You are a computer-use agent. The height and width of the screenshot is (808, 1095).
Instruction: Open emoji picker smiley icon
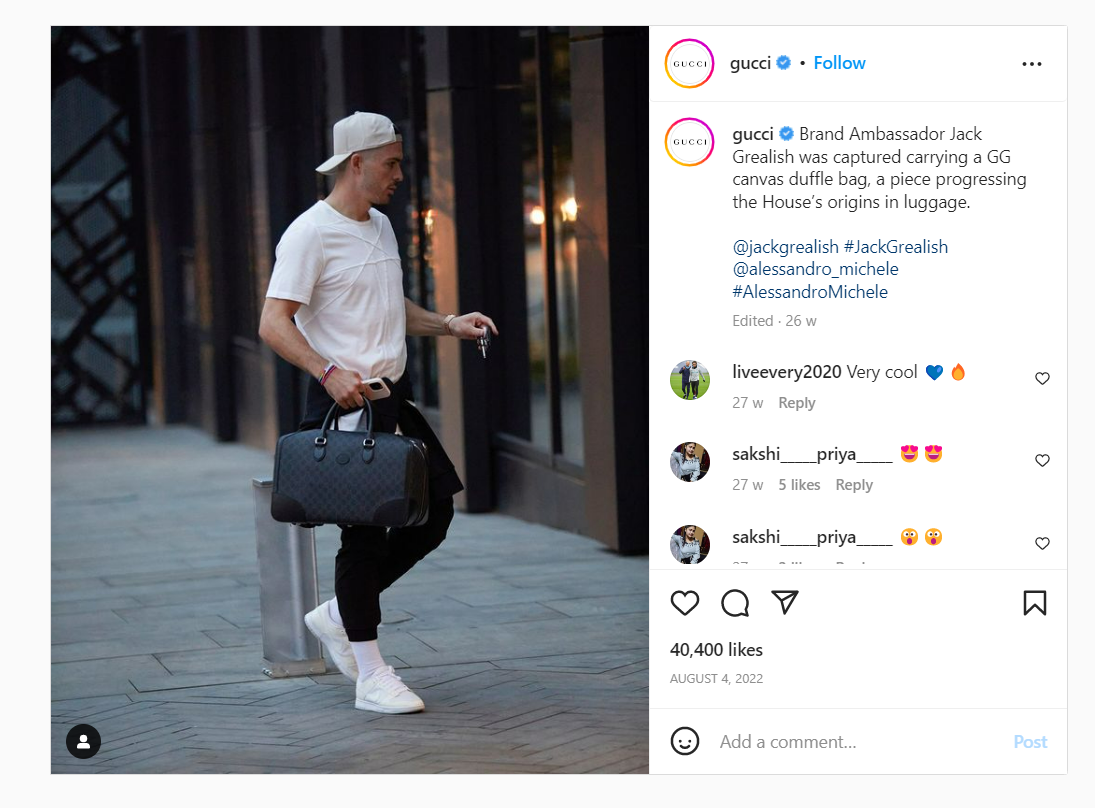pos(684,741)
